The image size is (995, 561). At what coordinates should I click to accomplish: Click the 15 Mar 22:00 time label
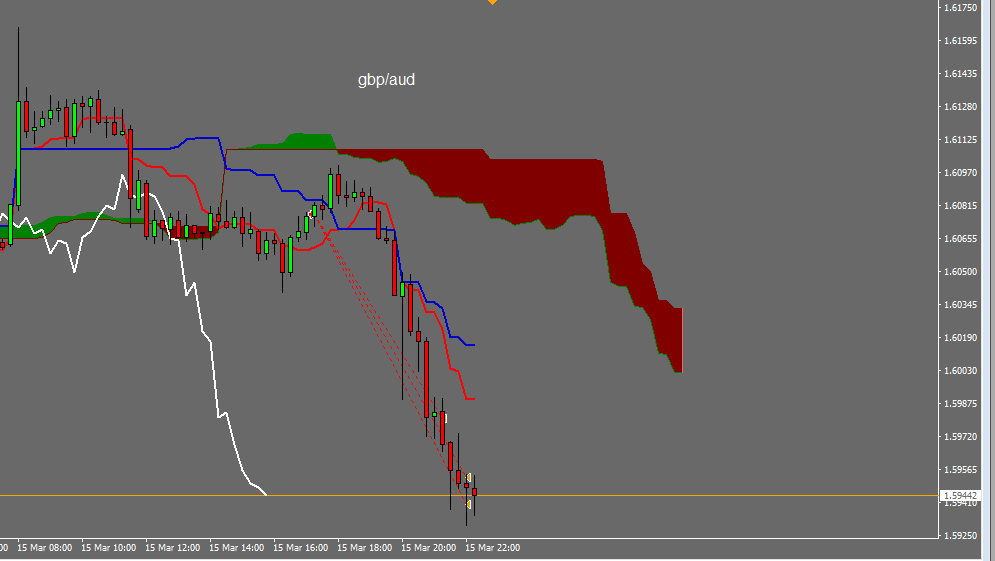(x=492, y=548)
